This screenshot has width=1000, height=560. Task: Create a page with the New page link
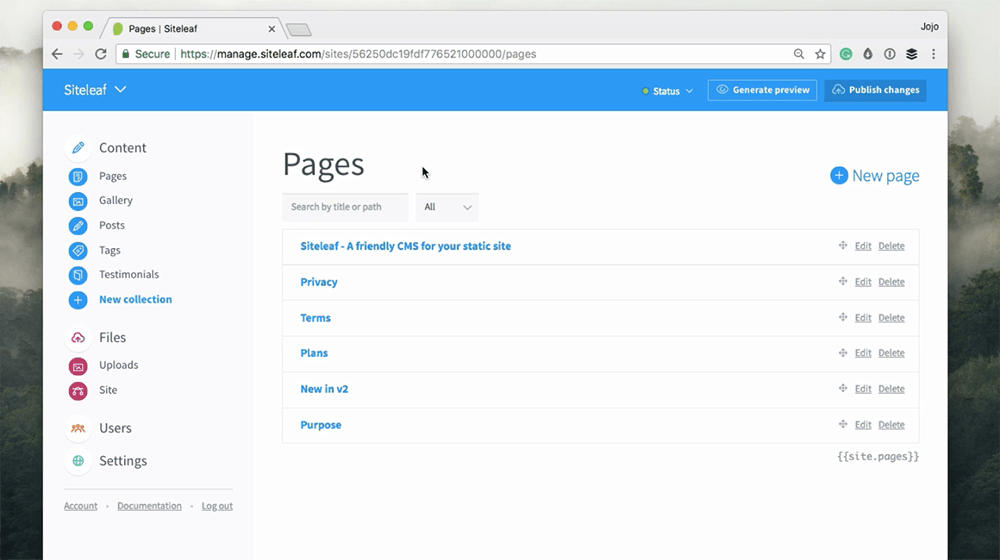click(x=875, y=176)
